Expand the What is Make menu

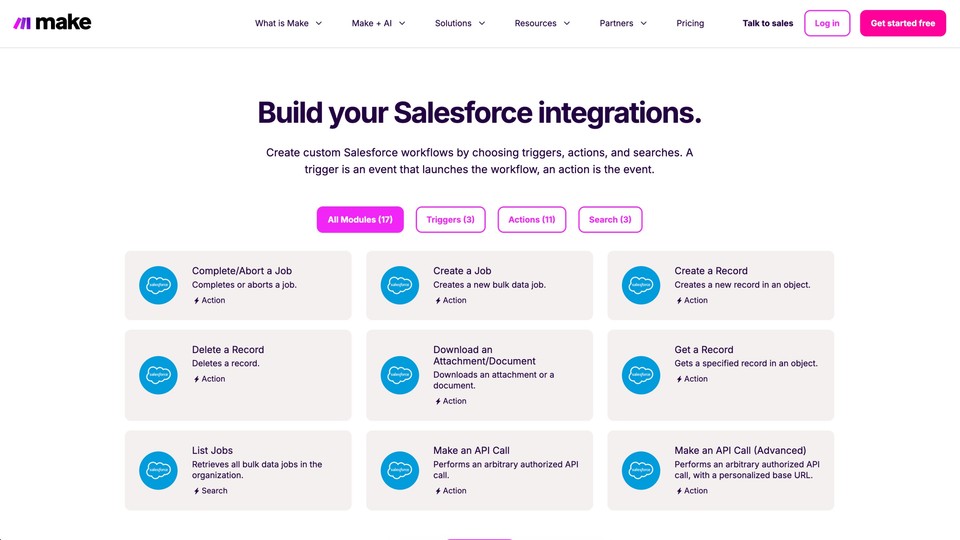tap(288, 23)
